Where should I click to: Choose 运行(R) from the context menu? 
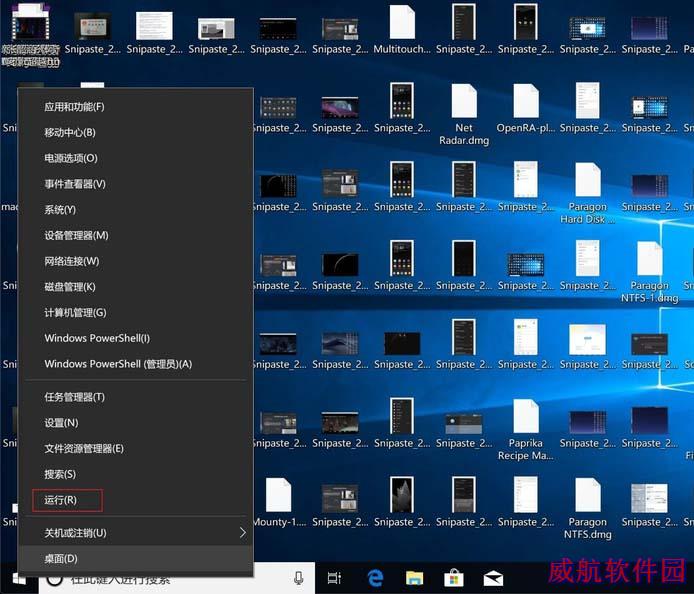[x=61, y=500]
